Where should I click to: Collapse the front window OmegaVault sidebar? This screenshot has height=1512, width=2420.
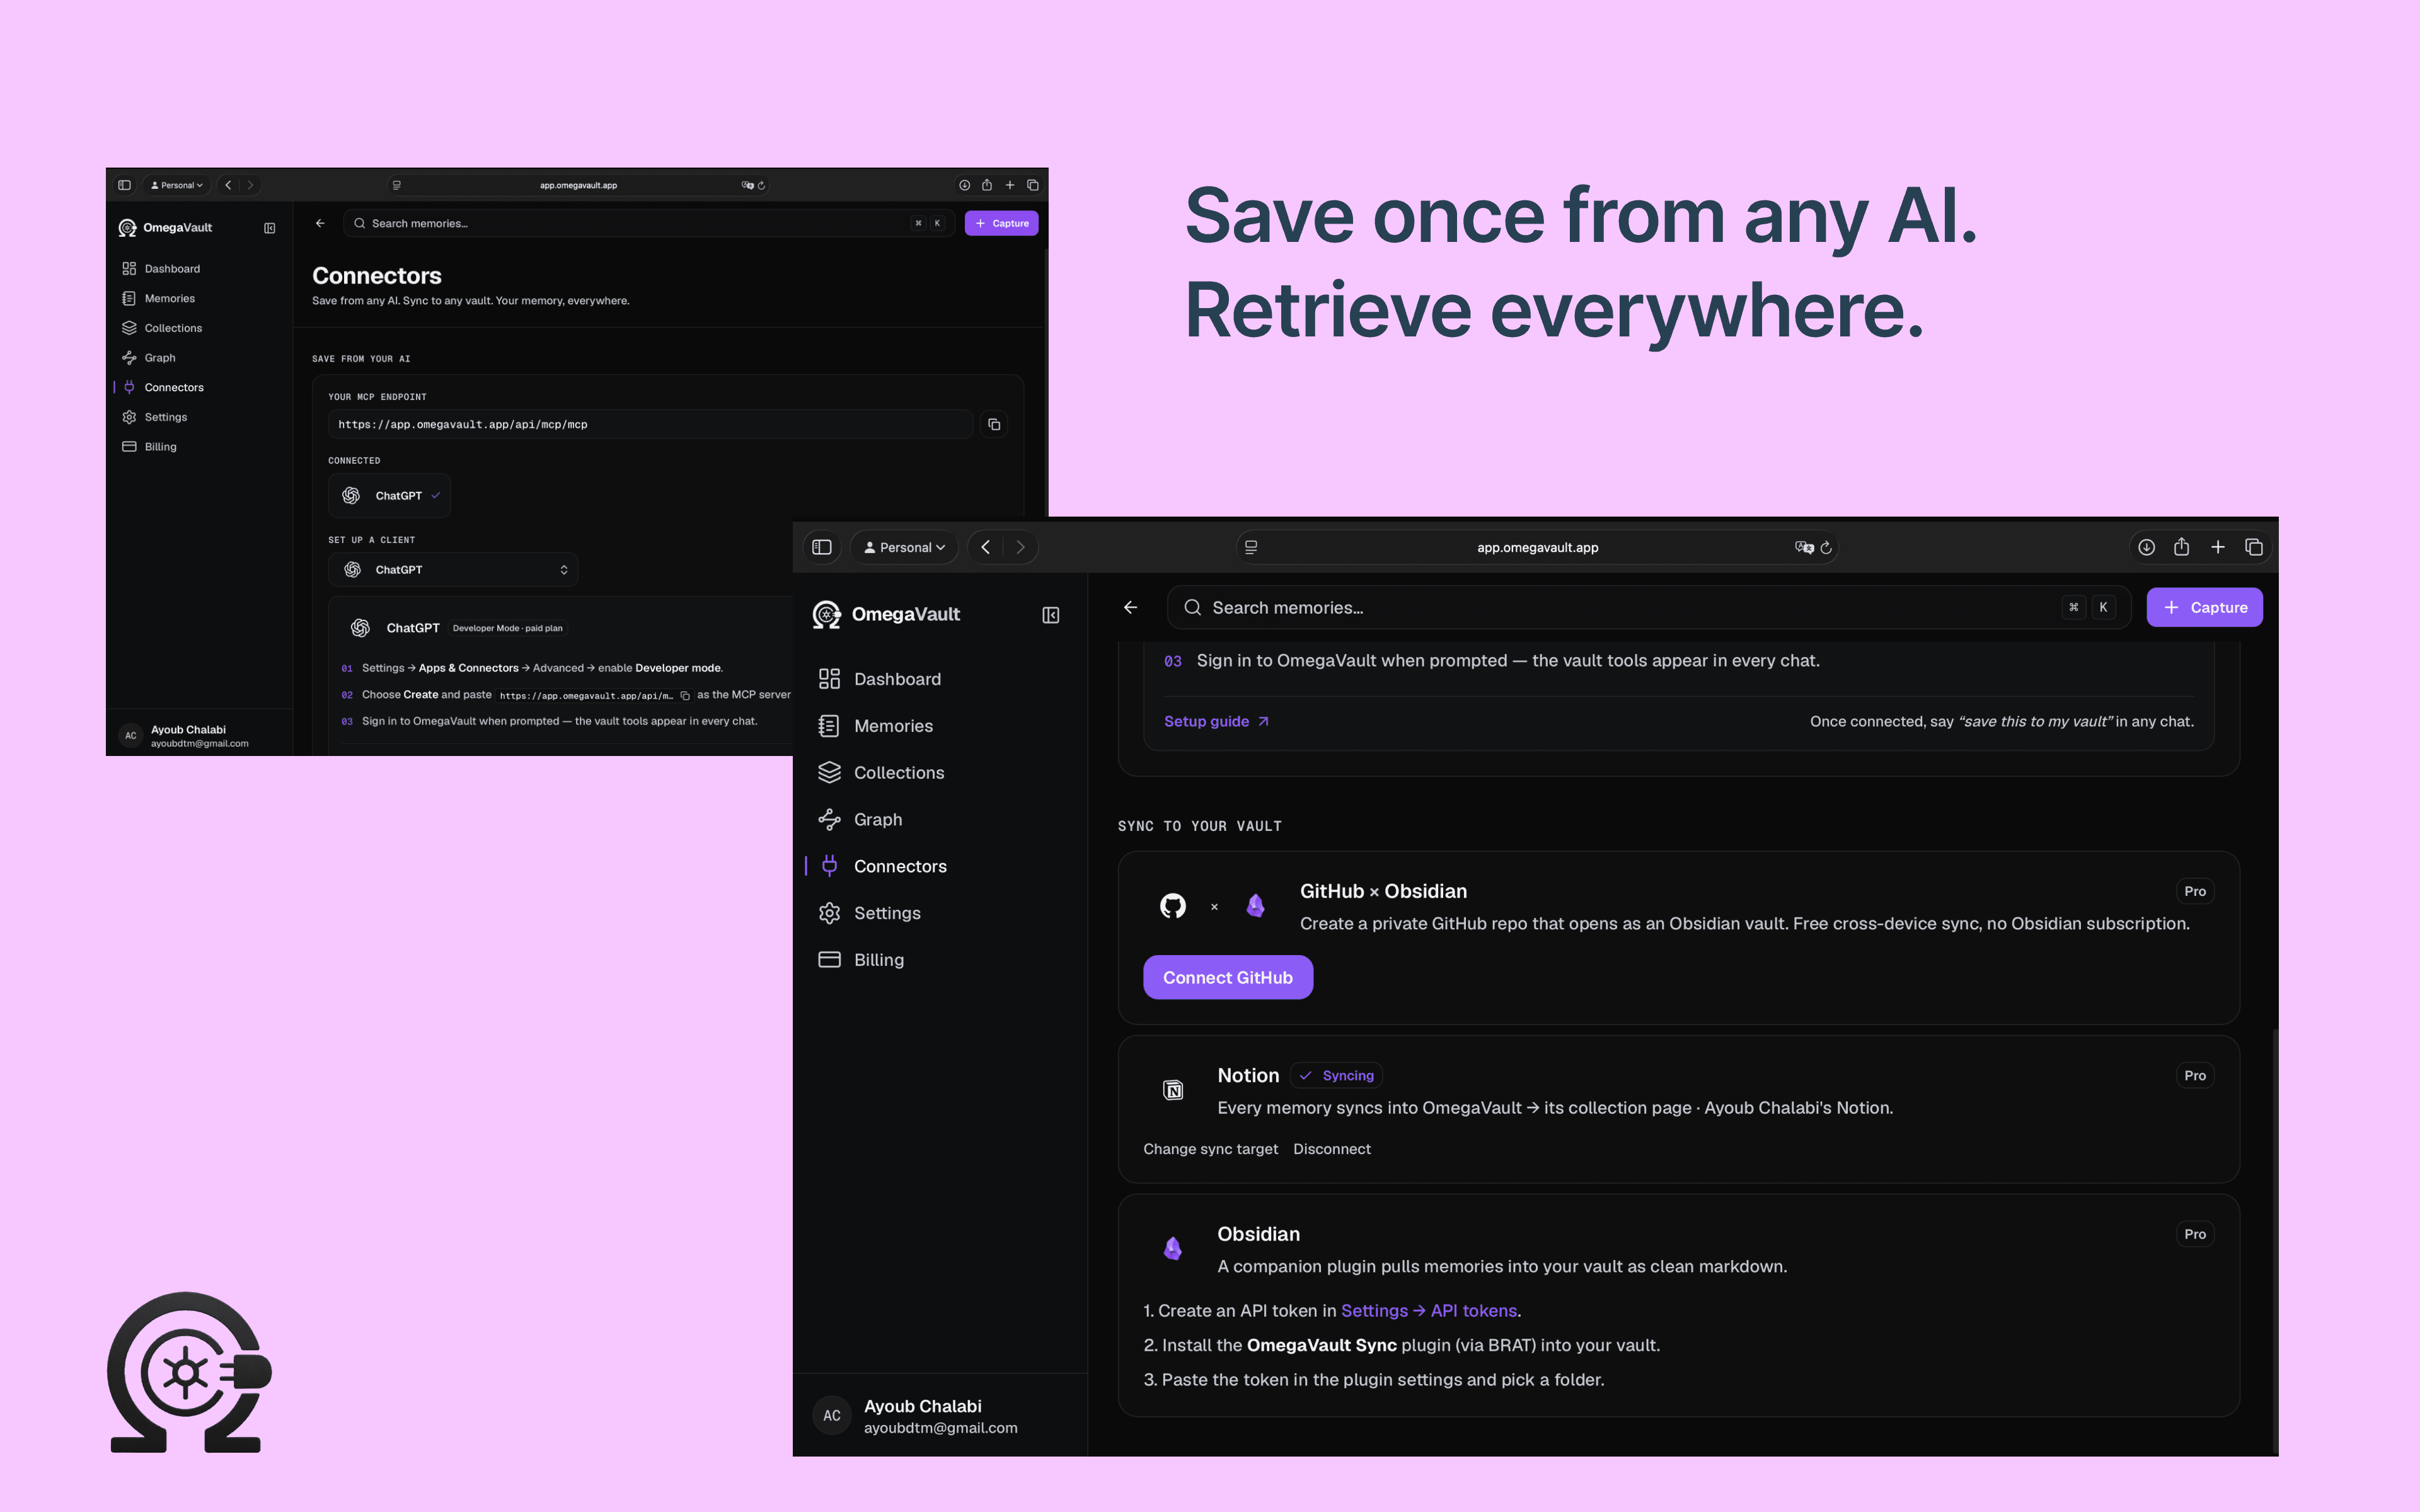(1050, 615)
